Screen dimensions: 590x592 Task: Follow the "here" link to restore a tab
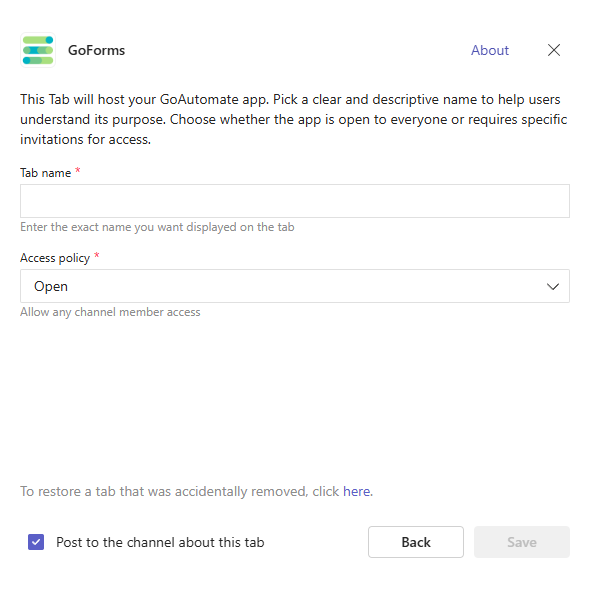click(356, 491)
